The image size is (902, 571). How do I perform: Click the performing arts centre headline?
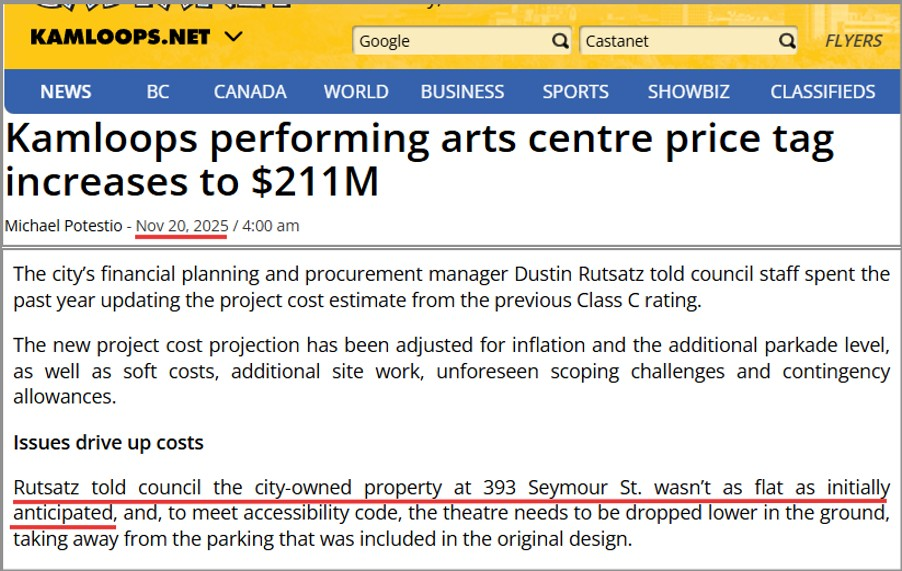tap(420, 160)
